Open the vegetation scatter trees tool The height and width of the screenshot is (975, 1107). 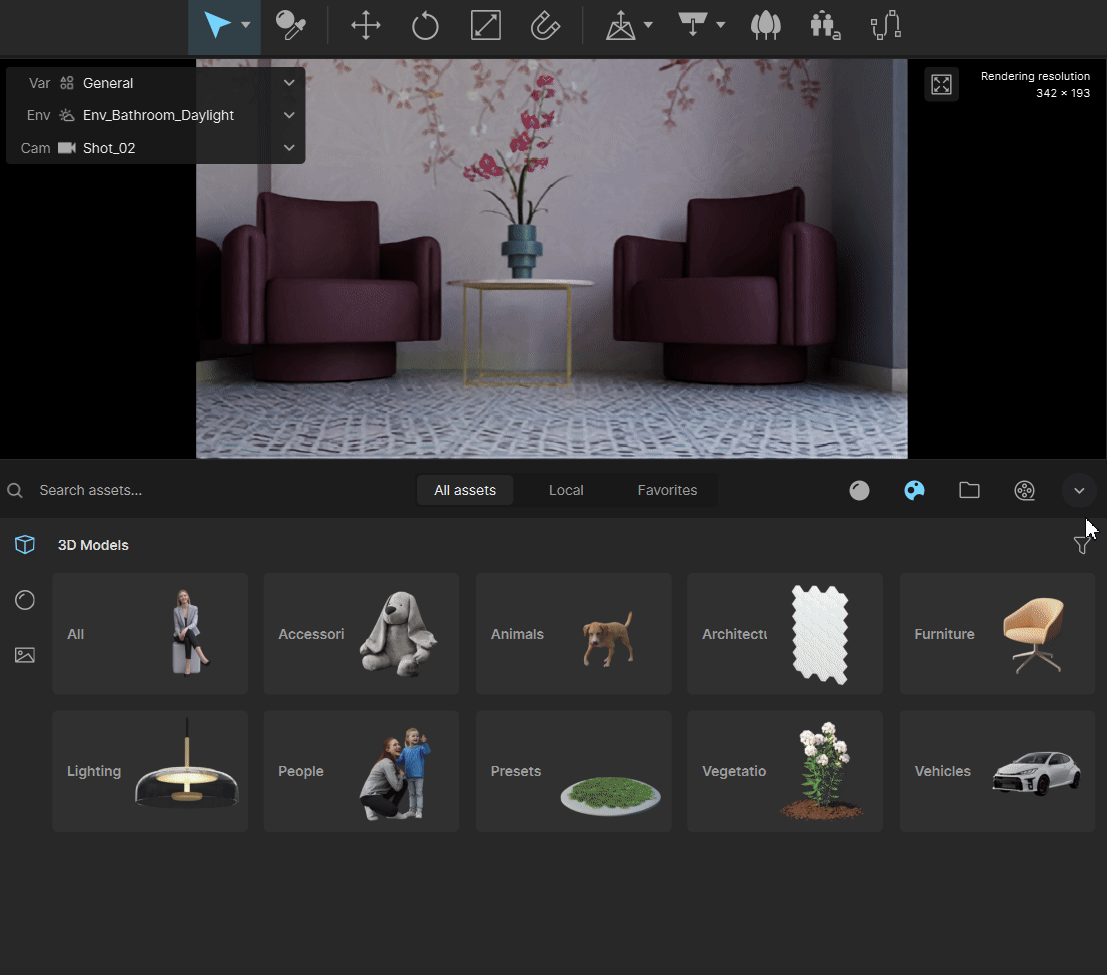[x=765, y=25]
